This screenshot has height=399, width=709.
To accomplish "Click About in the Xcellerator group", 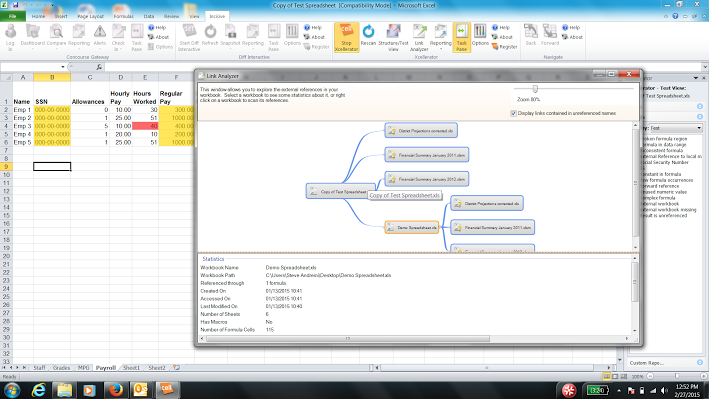I will [502, 37].
